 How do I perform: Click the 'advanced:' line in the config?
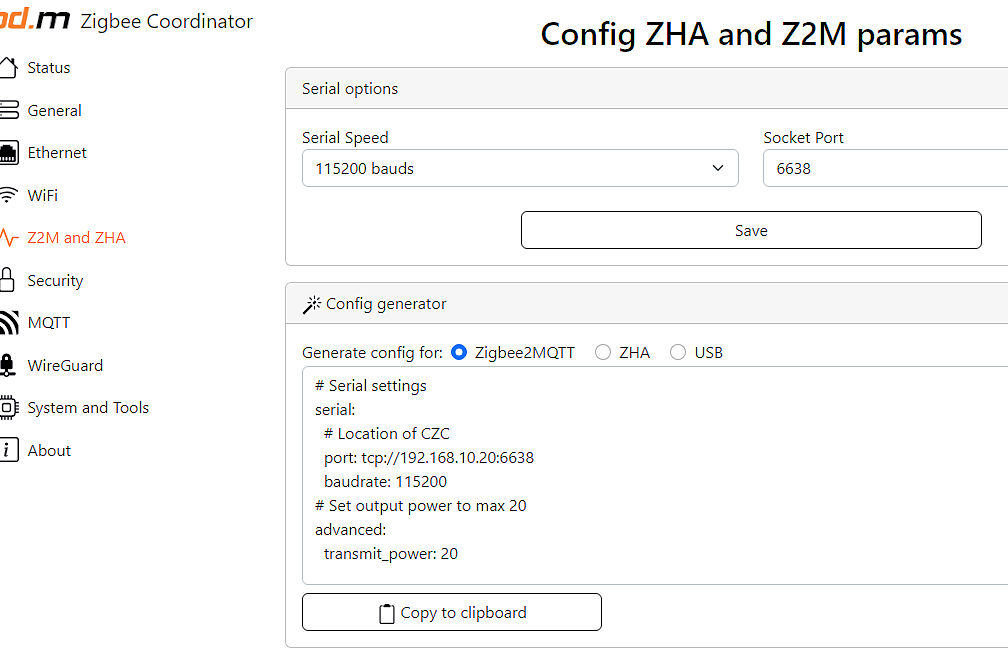350,530
